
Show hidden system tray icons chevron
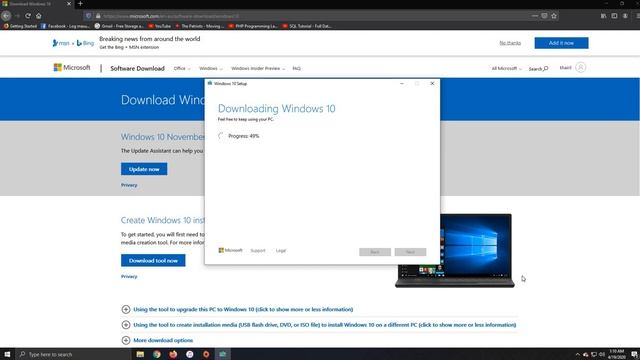tap(577, 354)
